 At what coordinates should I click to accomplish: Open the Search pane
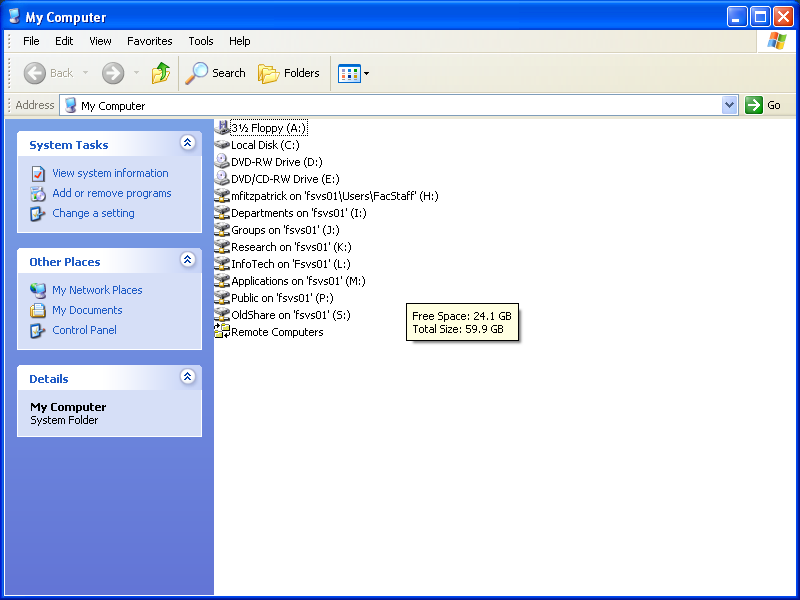[x=215, y=73]
